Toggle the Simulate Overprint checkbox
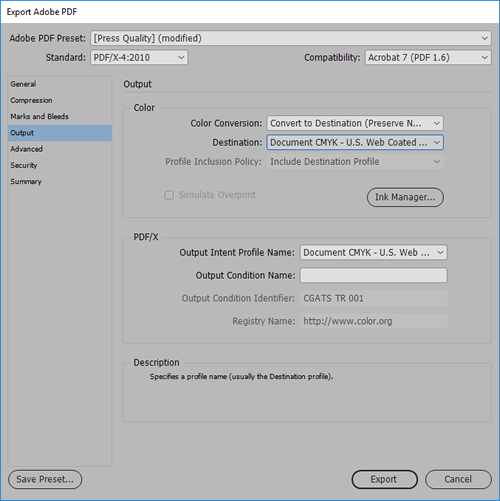Screen dimensions: 500x501 [x=169, y=195]
